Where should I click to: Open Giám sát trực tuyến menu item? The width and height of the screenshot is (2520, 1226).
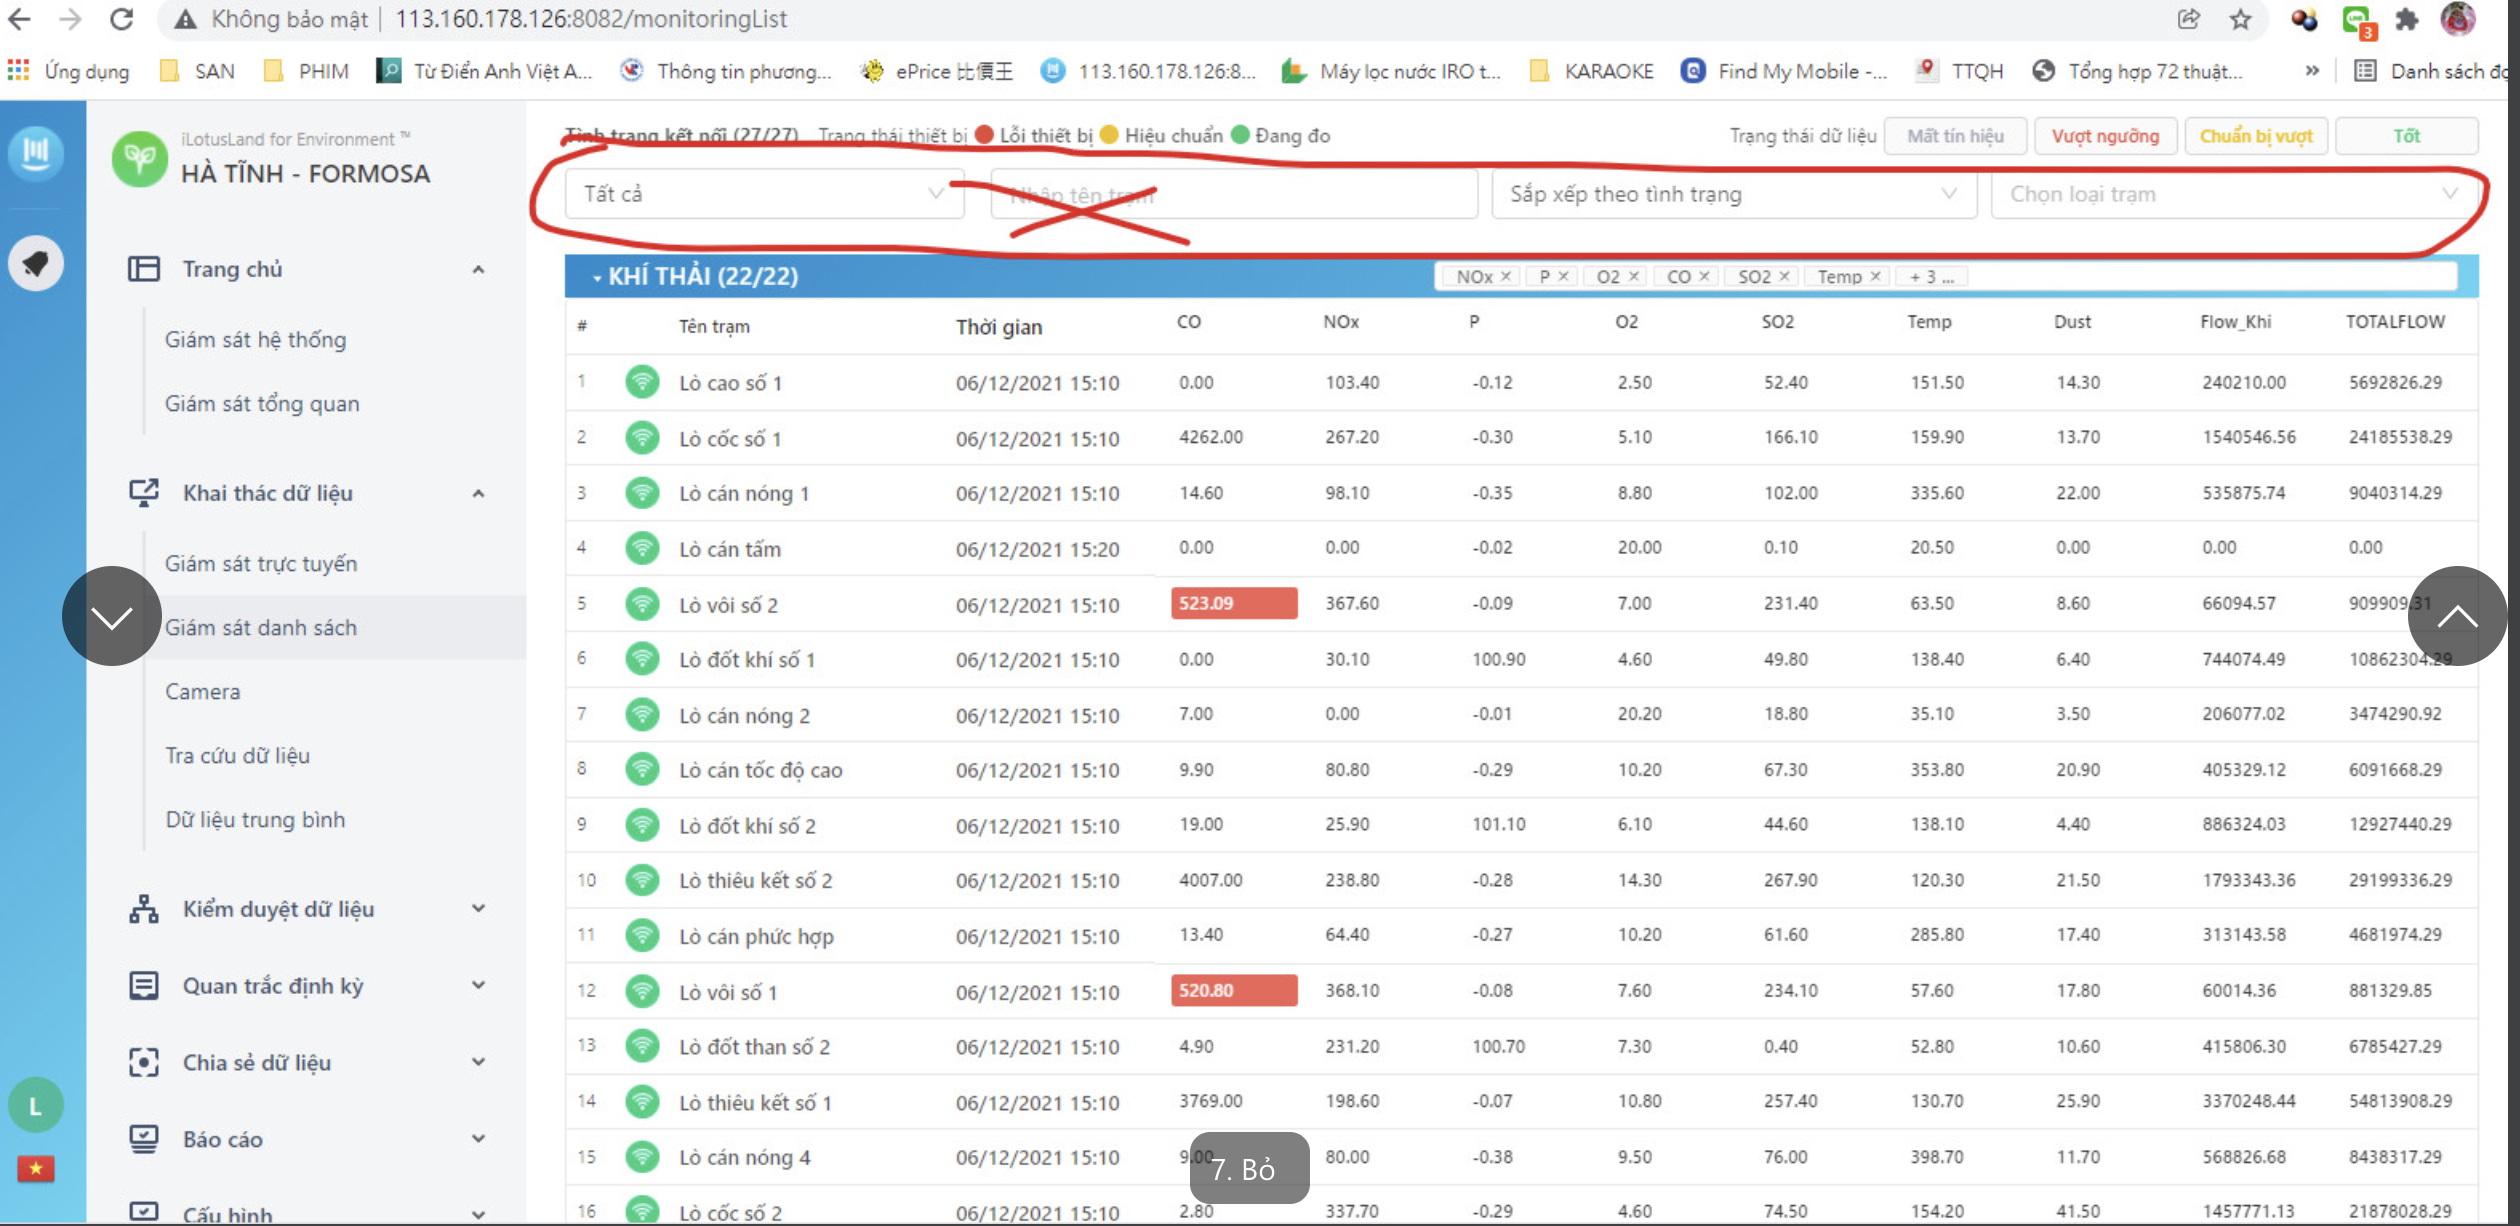coord(261,563)
